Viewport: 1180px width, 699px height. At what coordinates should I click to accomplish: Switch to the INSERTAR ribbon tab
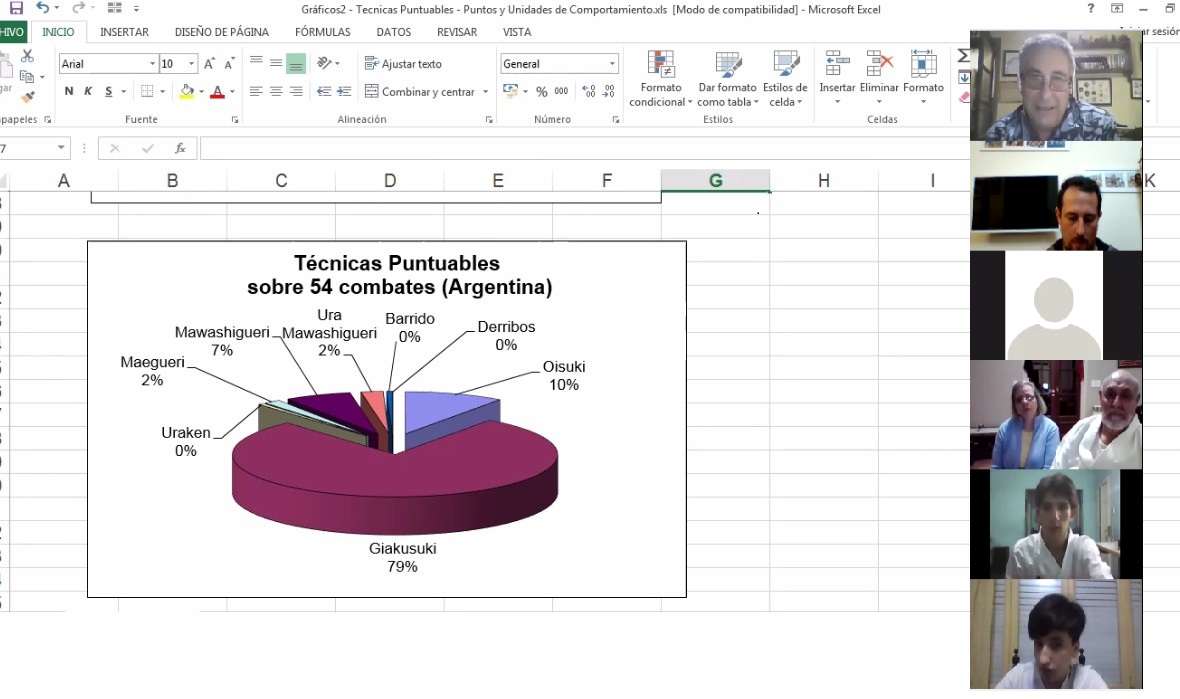[124, 32]
